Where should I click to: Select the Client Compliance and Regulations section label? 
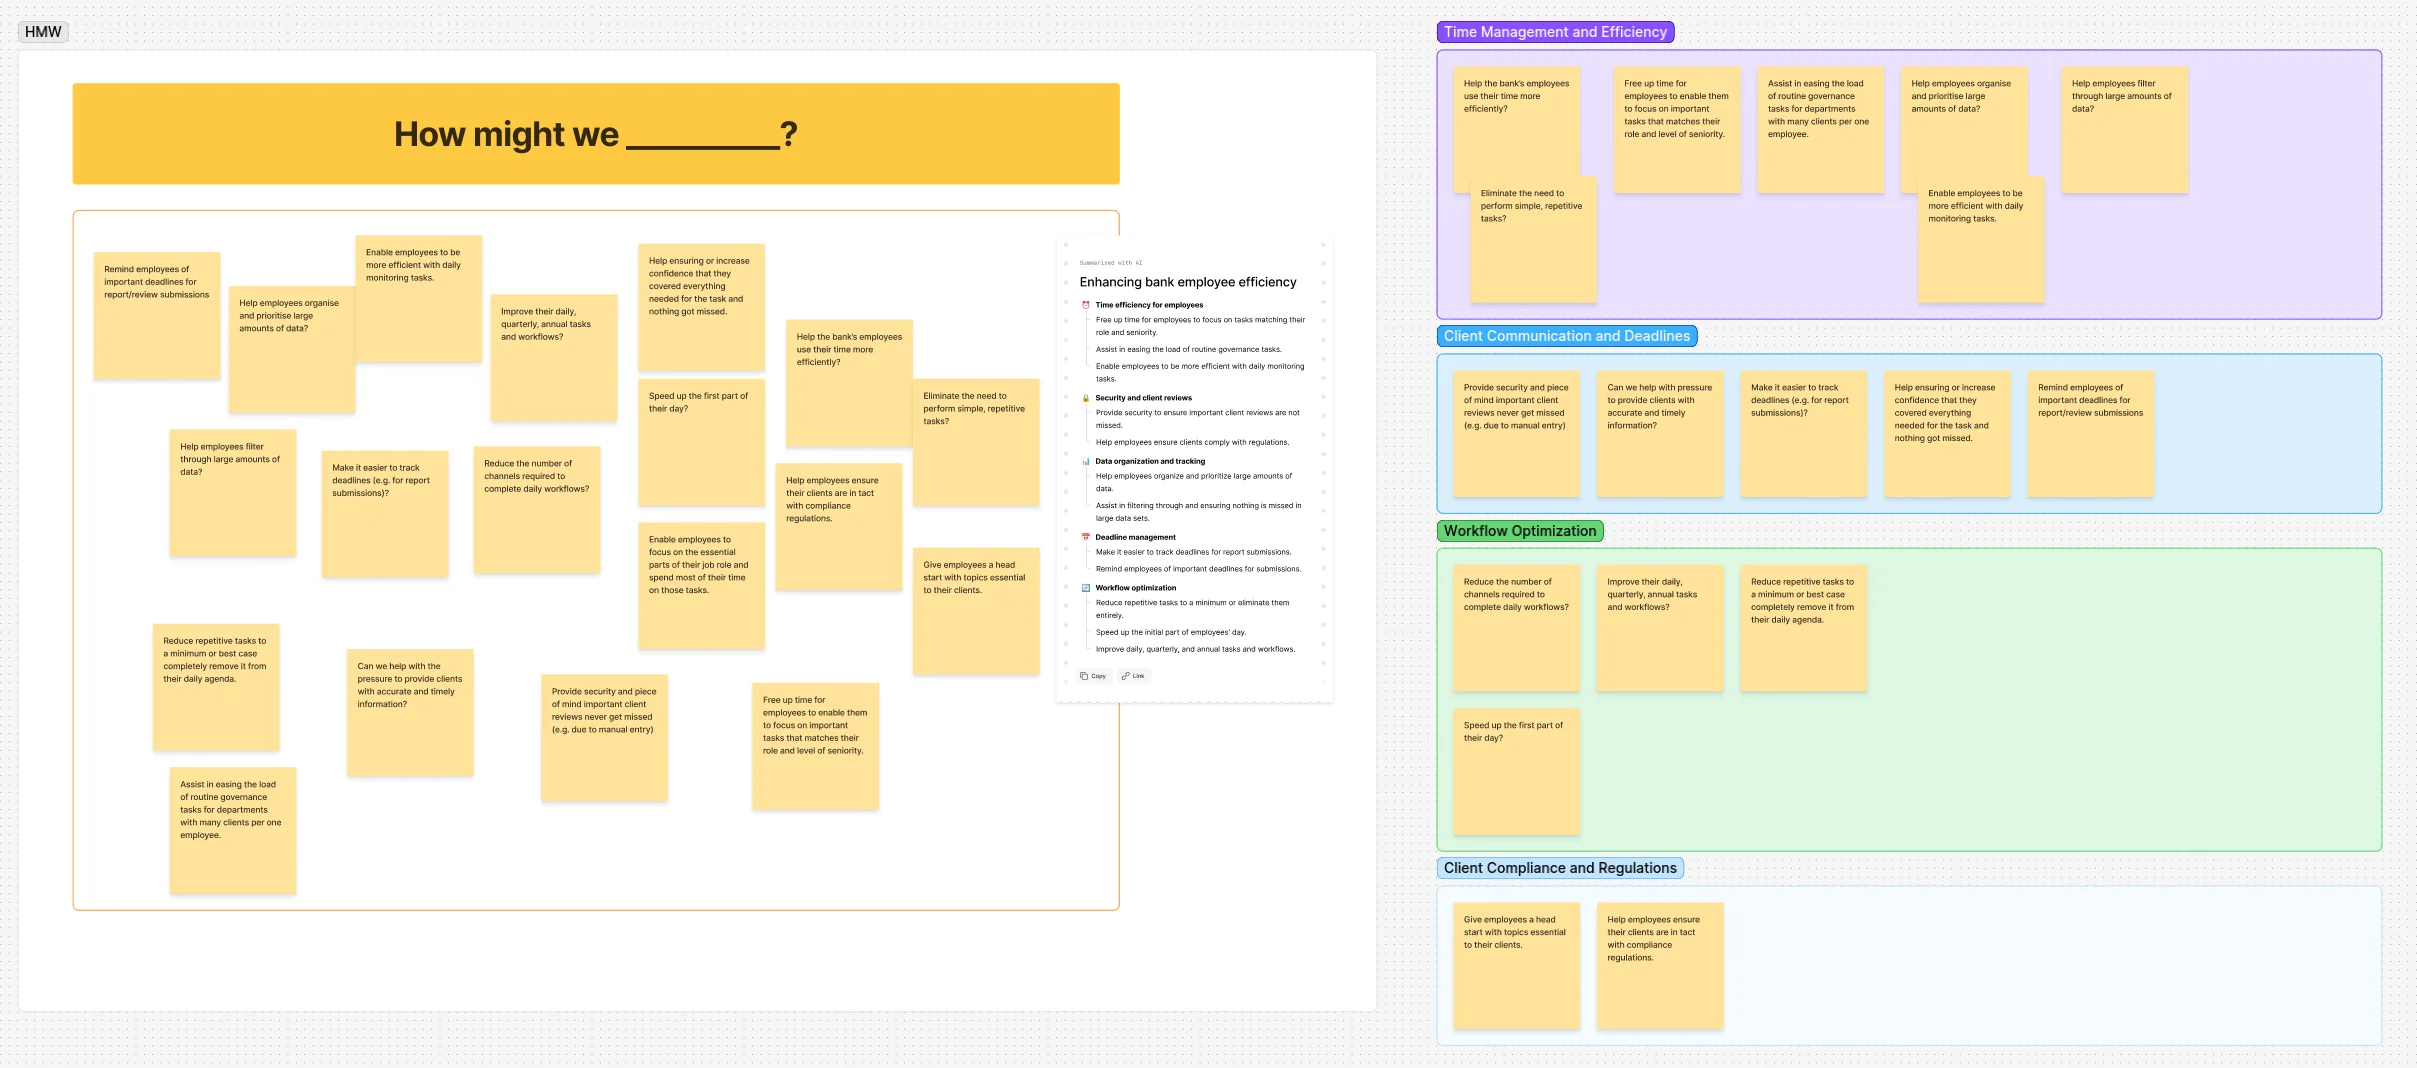coord(1560,868)
